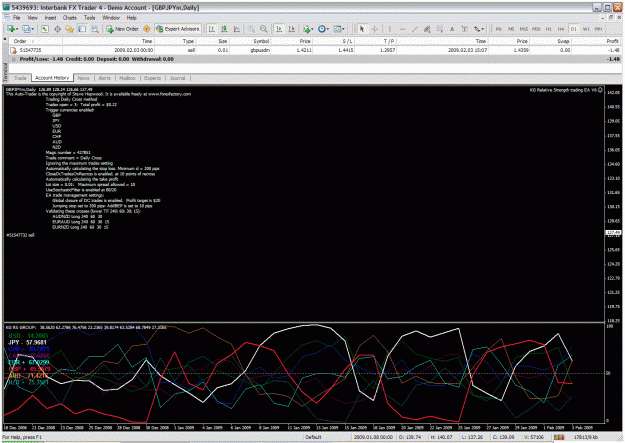Open the Market Watch window icon

click(x=45, y=29)
